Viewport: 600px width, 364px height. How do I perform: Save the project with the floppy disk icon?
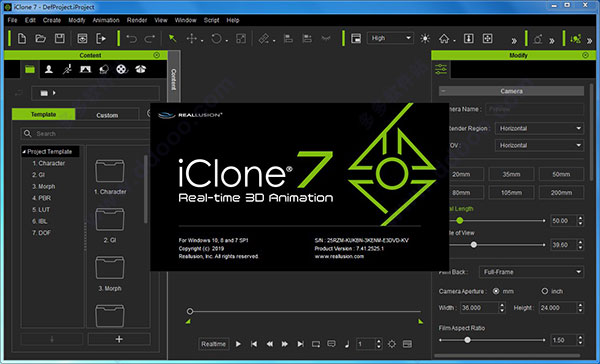coord(59,38)
